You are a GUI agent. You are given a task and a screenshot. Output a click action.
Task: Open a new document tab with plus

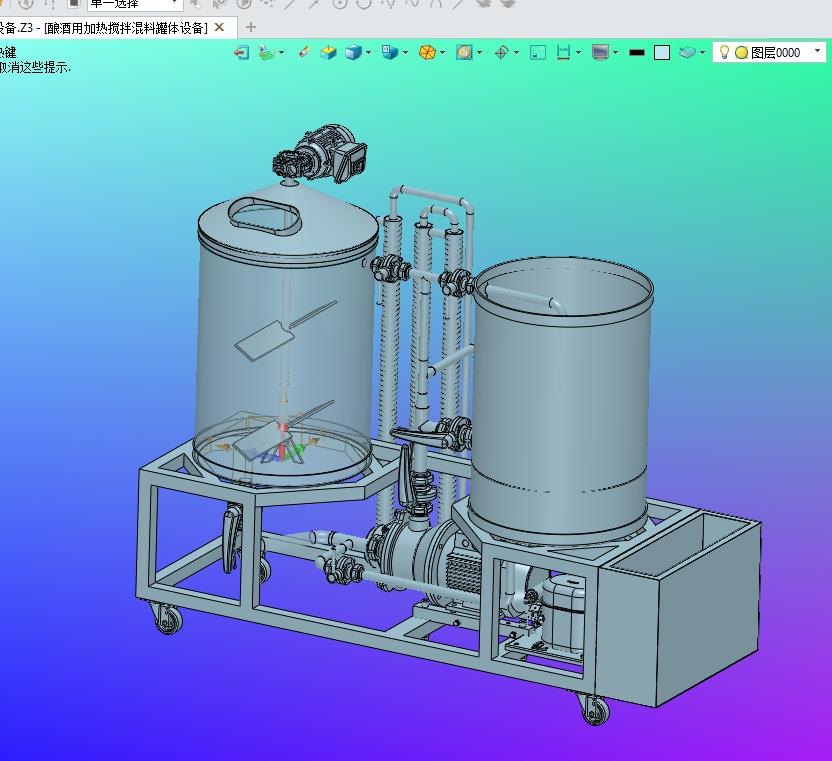click(251, 27)
